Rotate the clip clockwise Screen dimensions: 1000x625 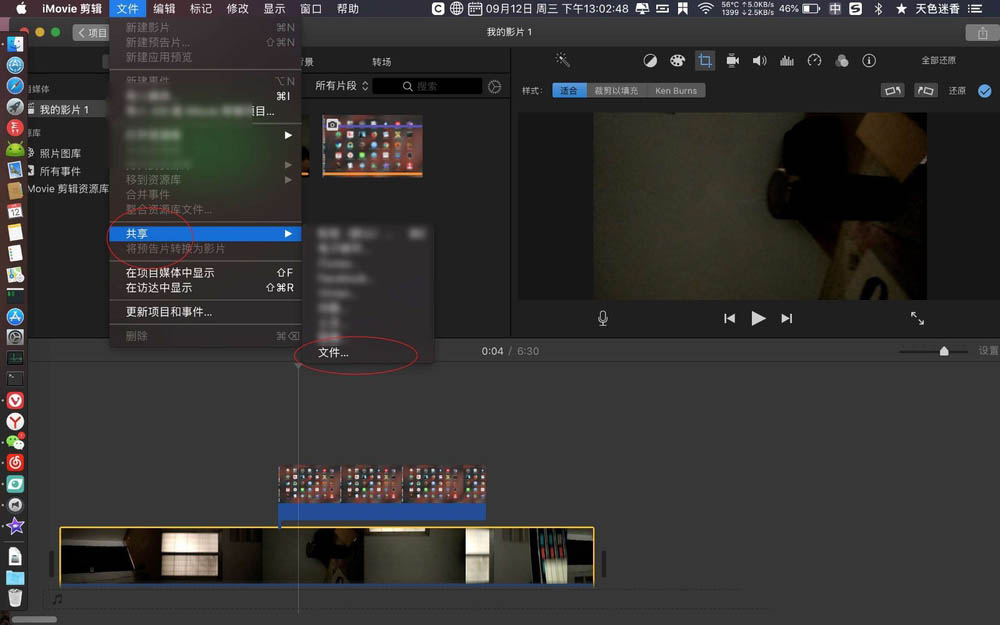click(x=925, y=91)
